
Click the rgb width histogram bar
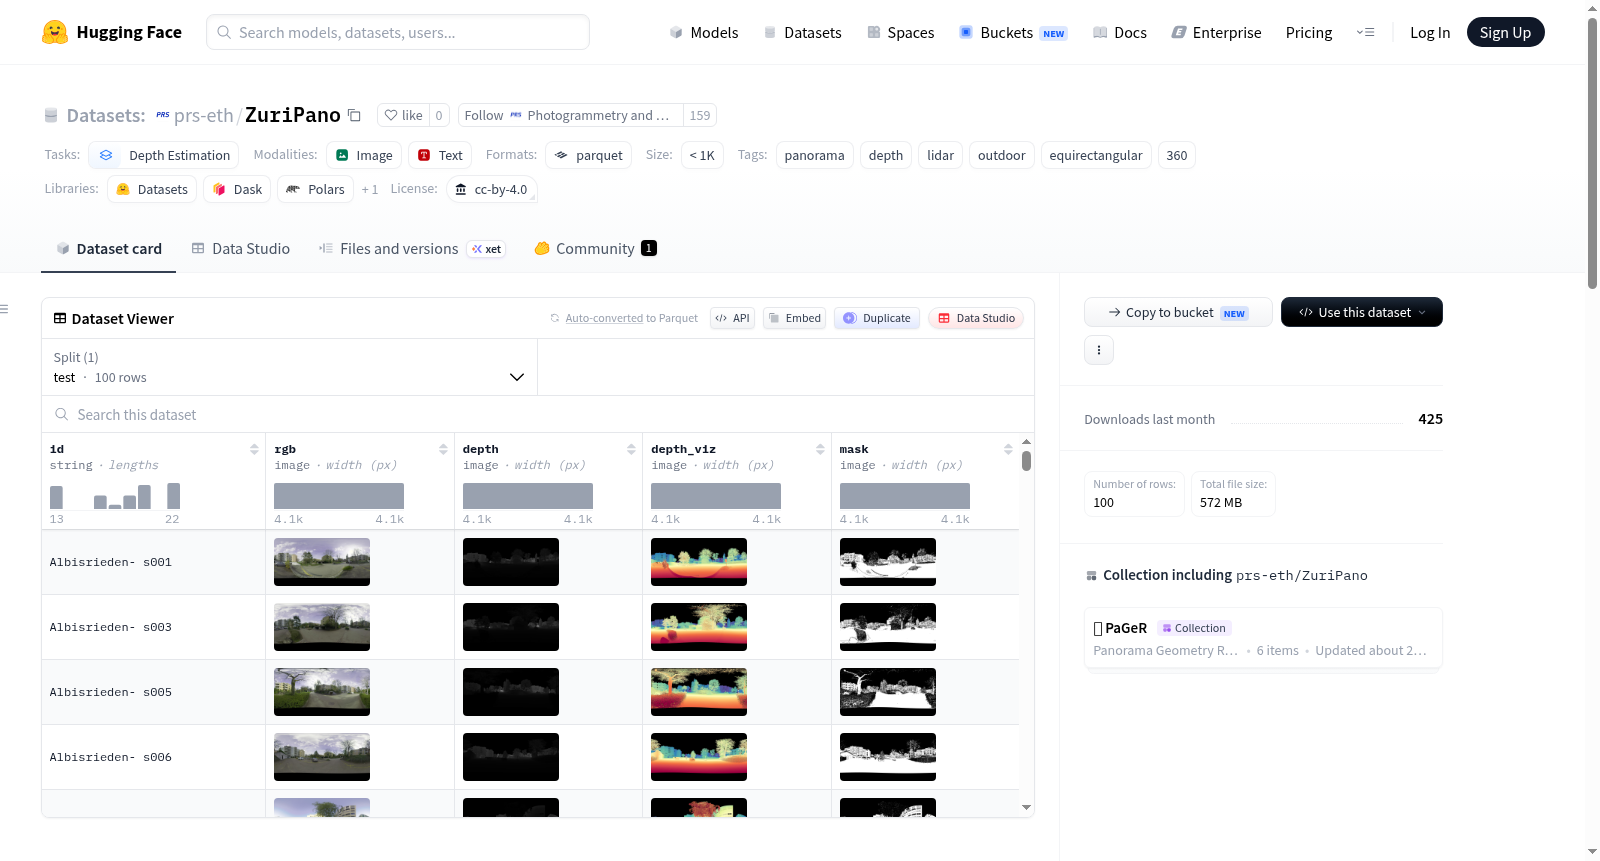pos(339,496)
